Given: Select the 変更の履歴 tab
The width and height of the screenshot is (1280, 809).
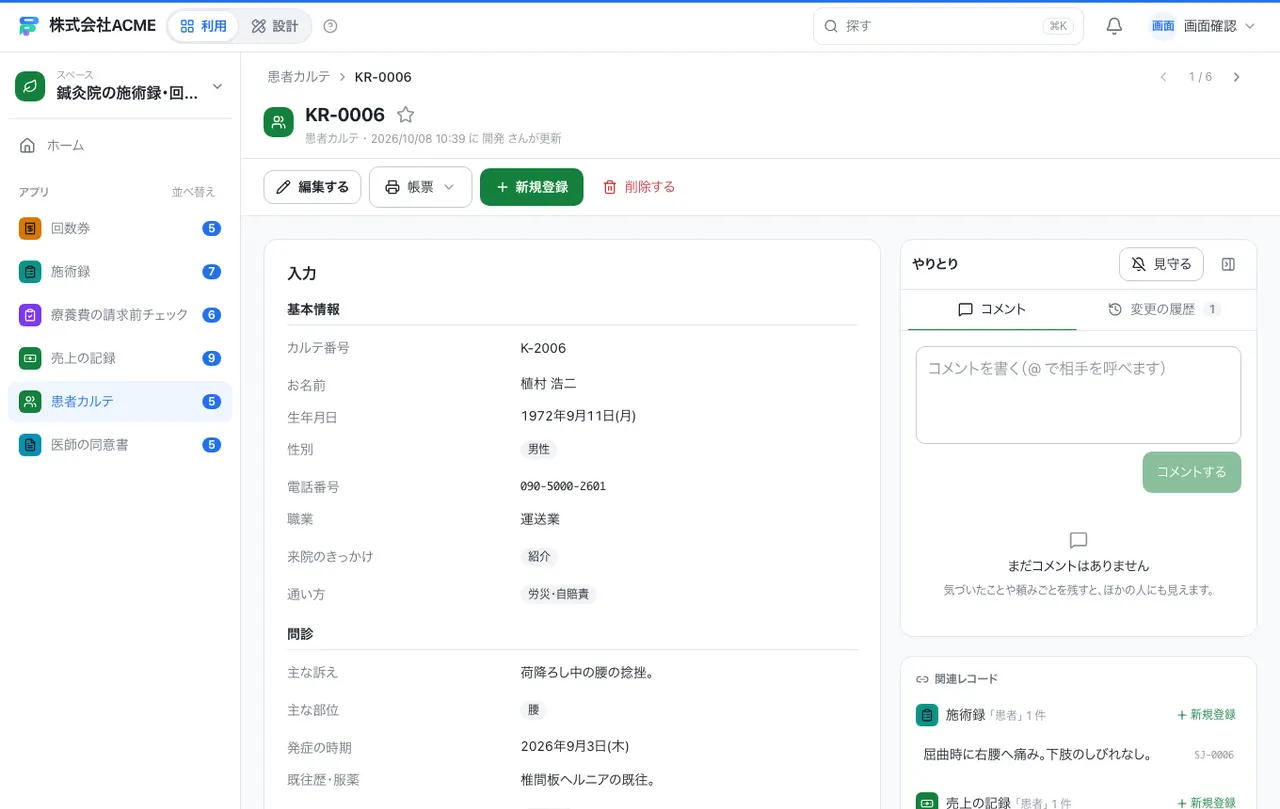Looking at the screenshot, I should [1164, 310].
